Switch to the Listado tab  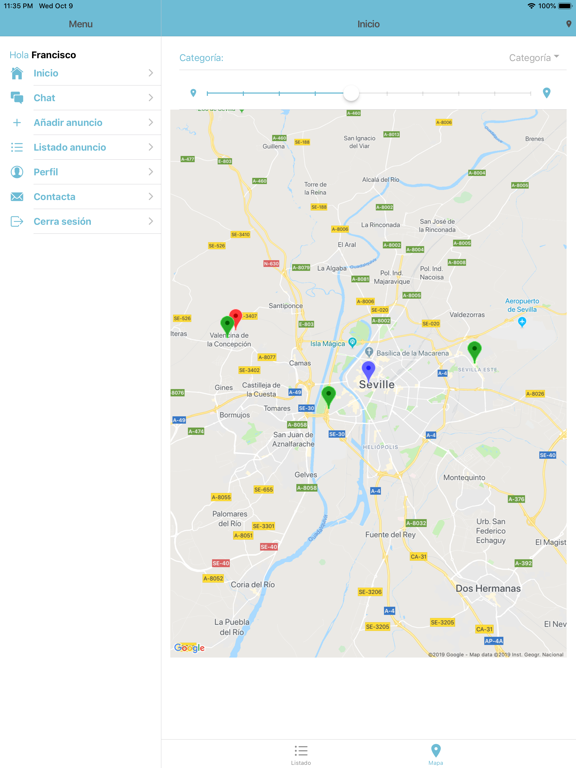tap(301, 755)
